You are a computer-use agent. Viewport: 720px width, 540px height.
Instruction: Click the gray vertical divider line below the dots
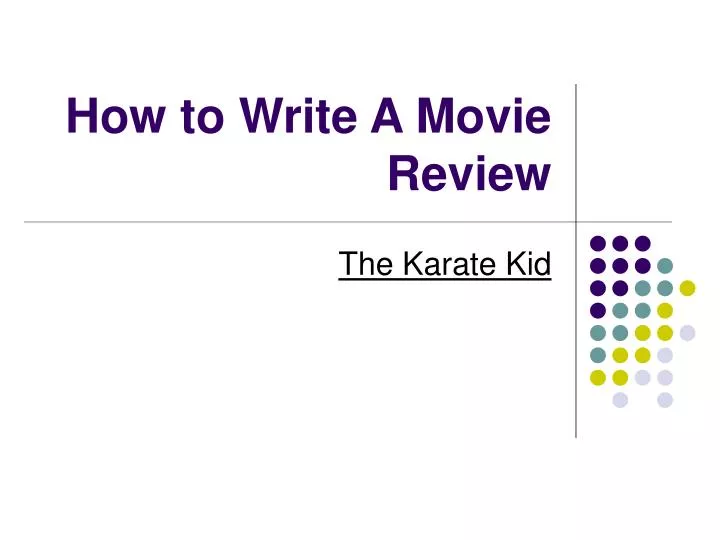(576, 422)
